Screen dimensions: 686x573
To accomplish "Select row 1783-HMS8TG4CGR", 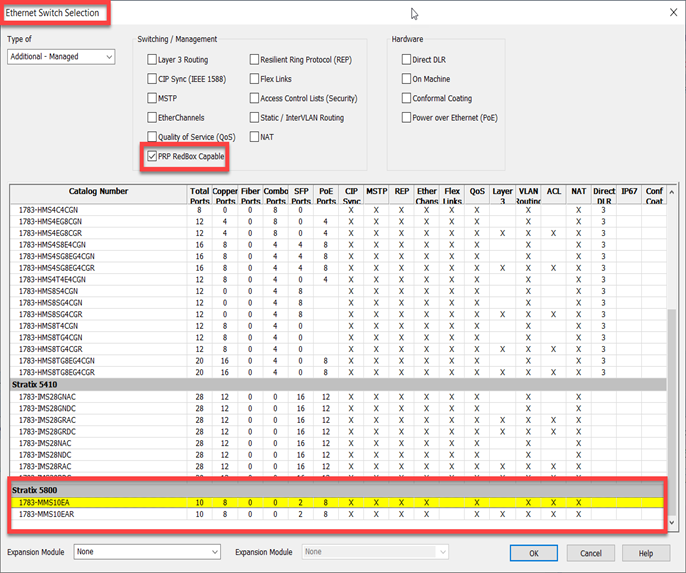I will [337, 349].
